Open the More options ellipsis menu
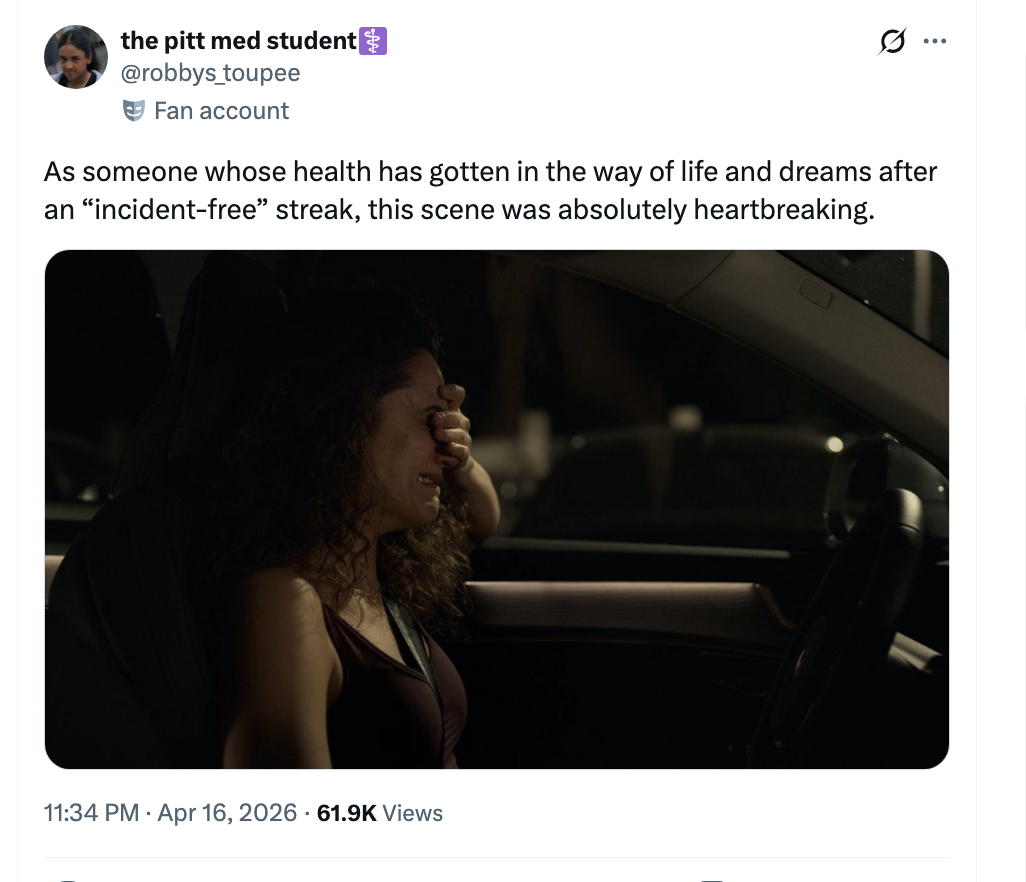Screen dimensions: 1026x882 (x=935, y=42)
